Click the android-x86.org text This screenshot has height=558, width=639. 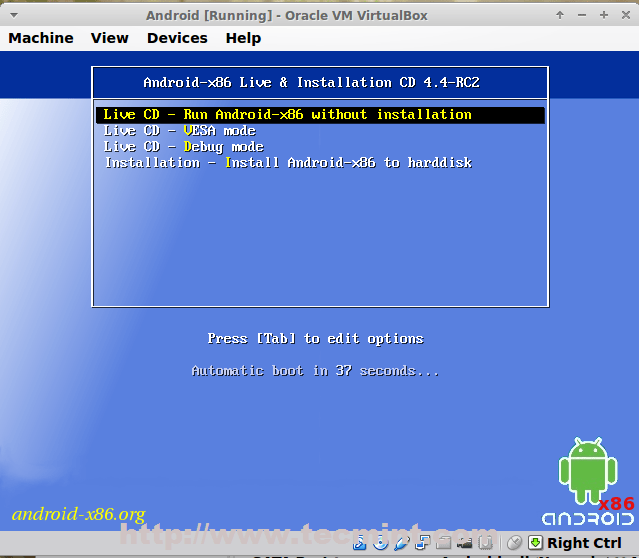pyautogui.click(x=79, y=514)
